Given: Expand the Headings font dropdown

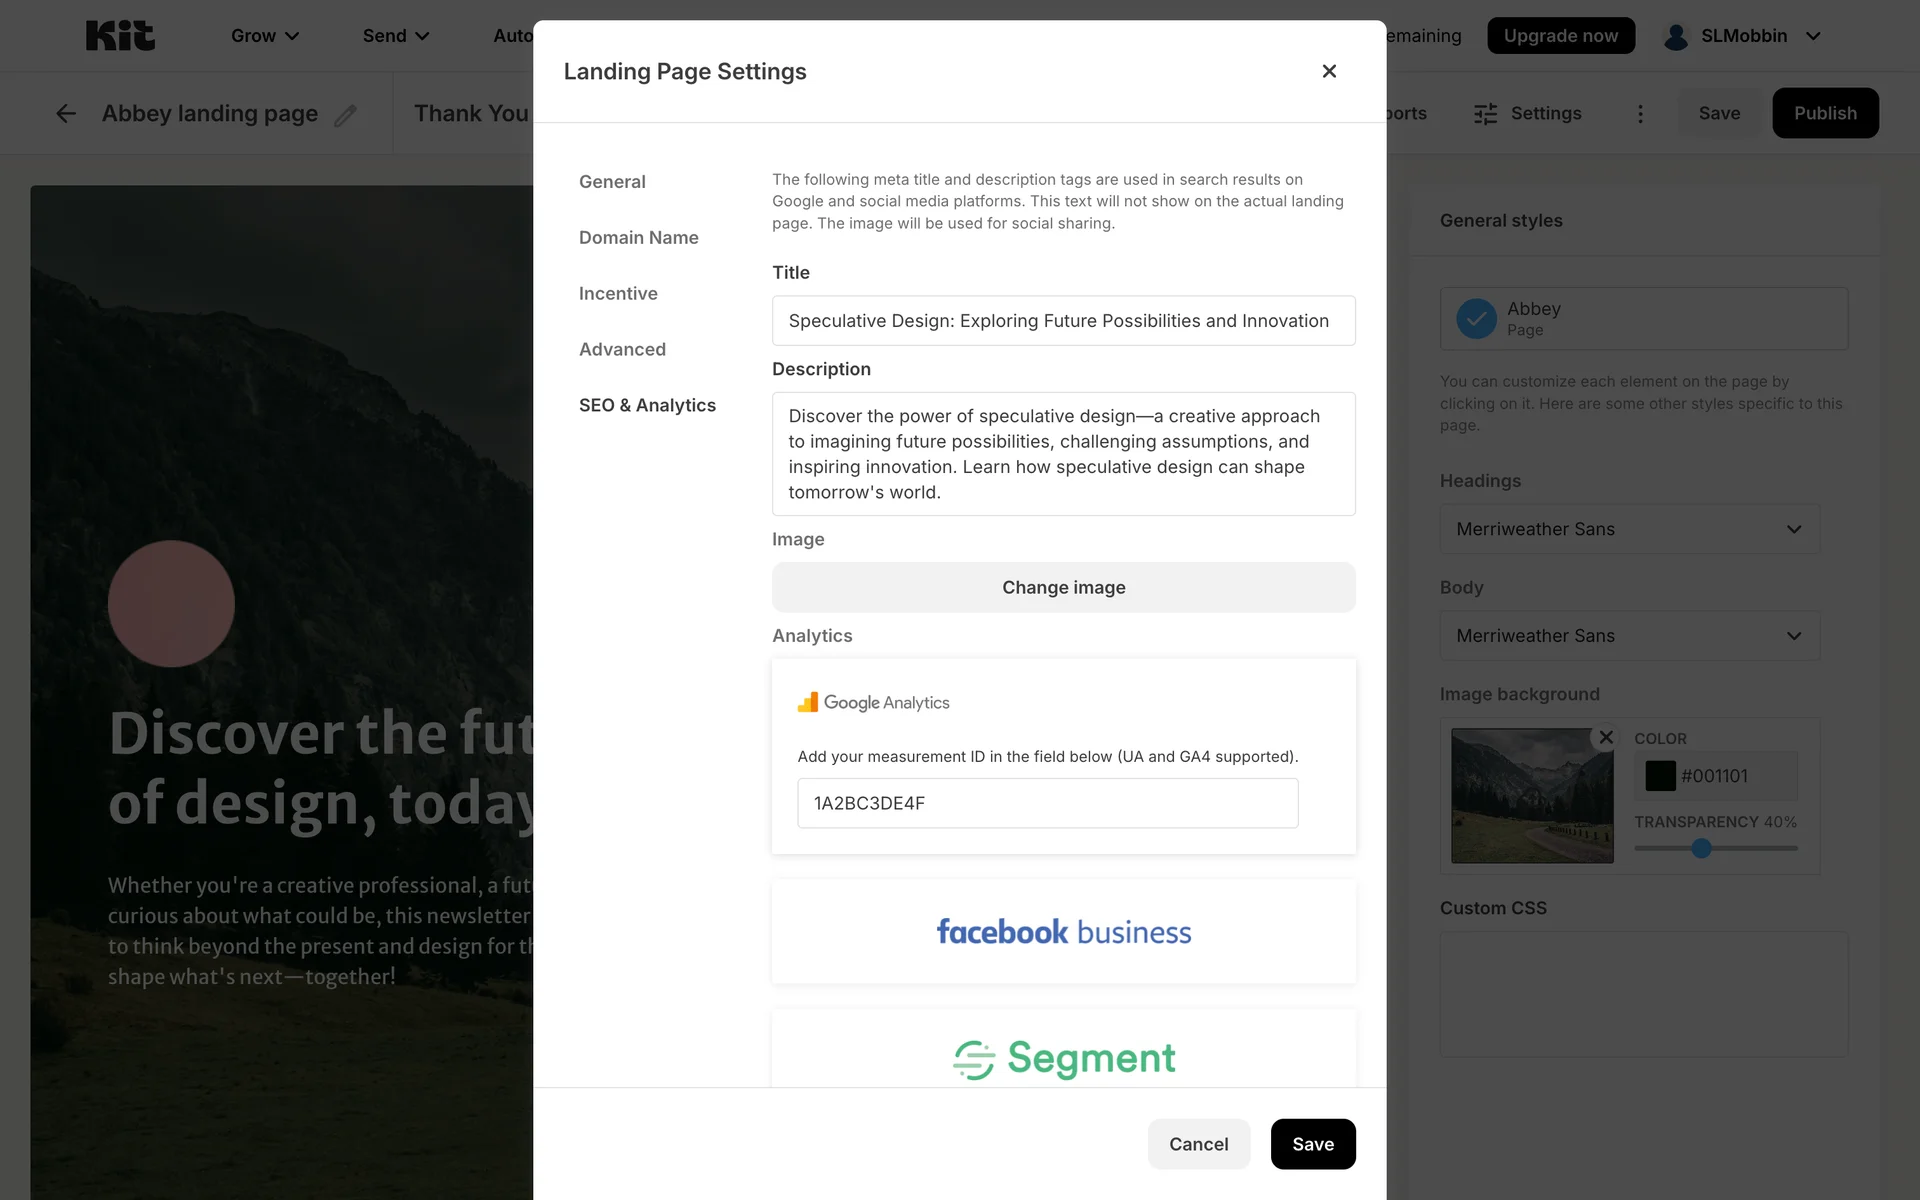Looking at the screenshot, I should click(x=1629, y=529).
